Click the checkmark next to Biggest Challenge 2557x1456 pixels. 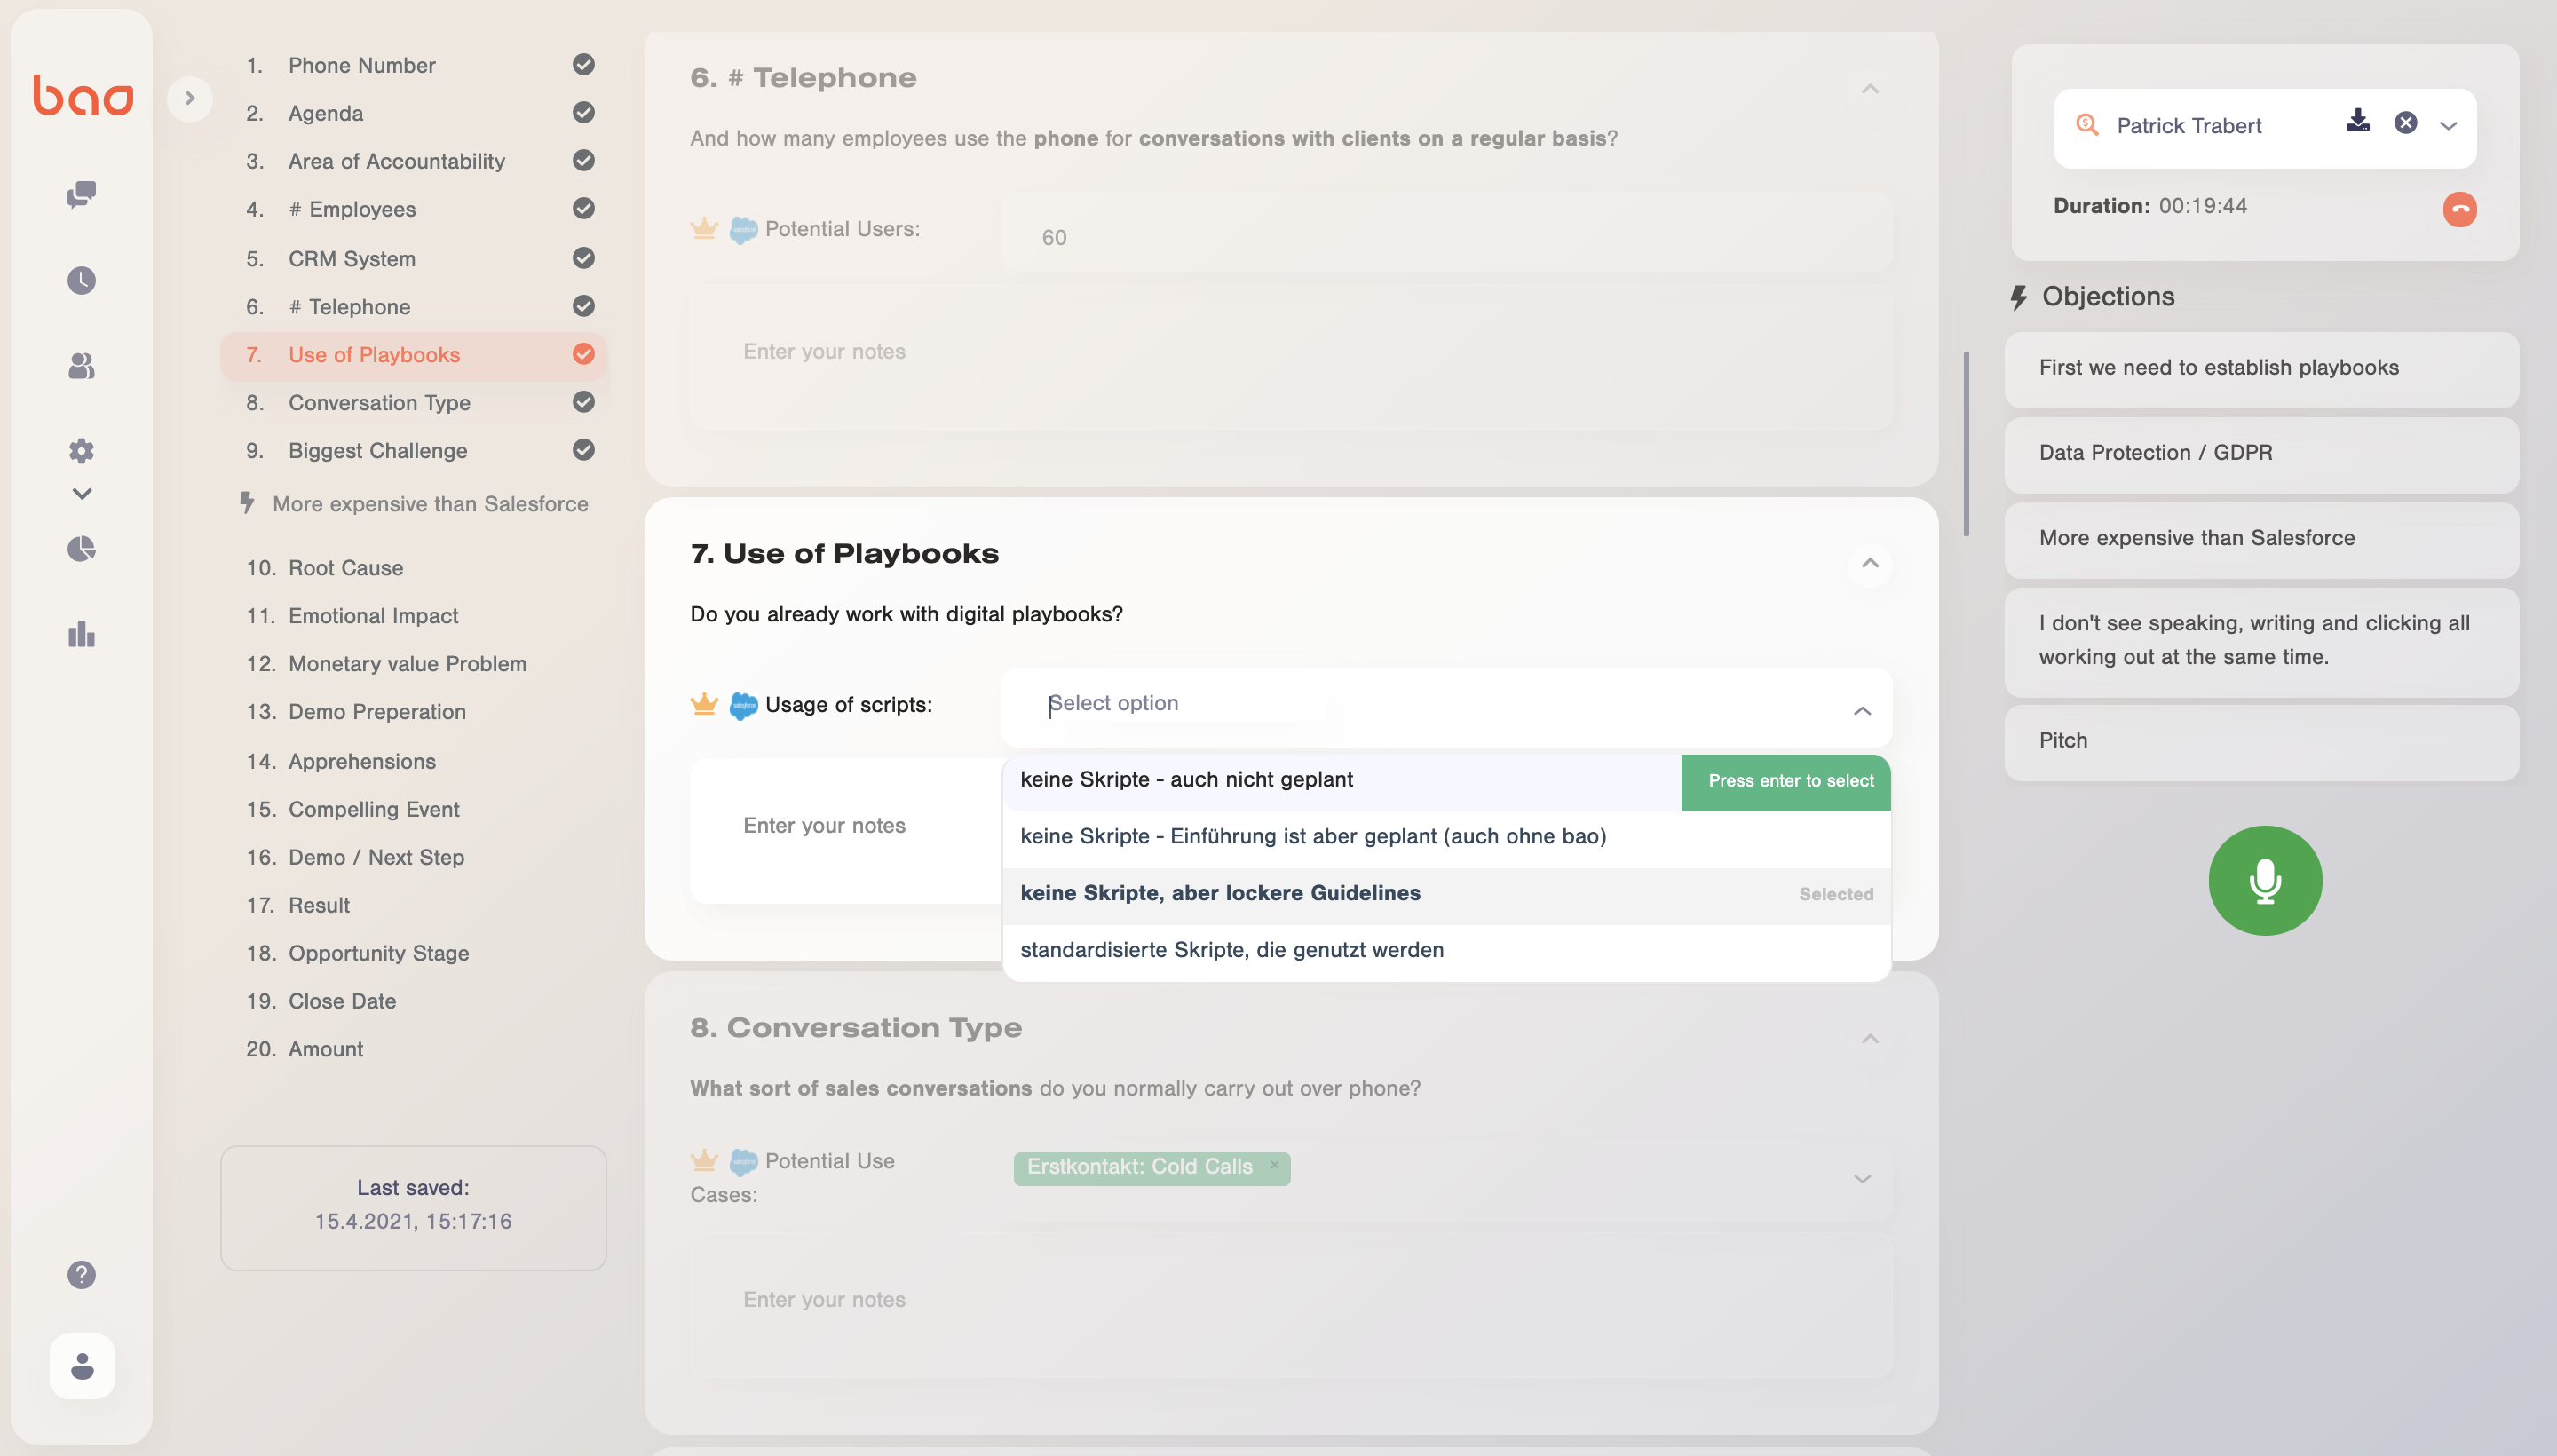584,450
